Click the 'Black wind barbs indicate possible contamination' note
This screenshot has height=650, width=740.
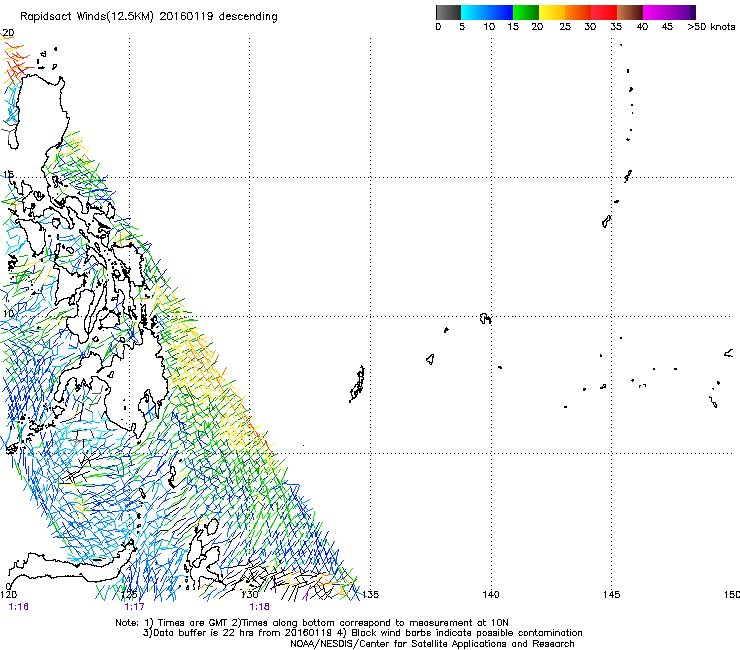click(x=460, y=633)
